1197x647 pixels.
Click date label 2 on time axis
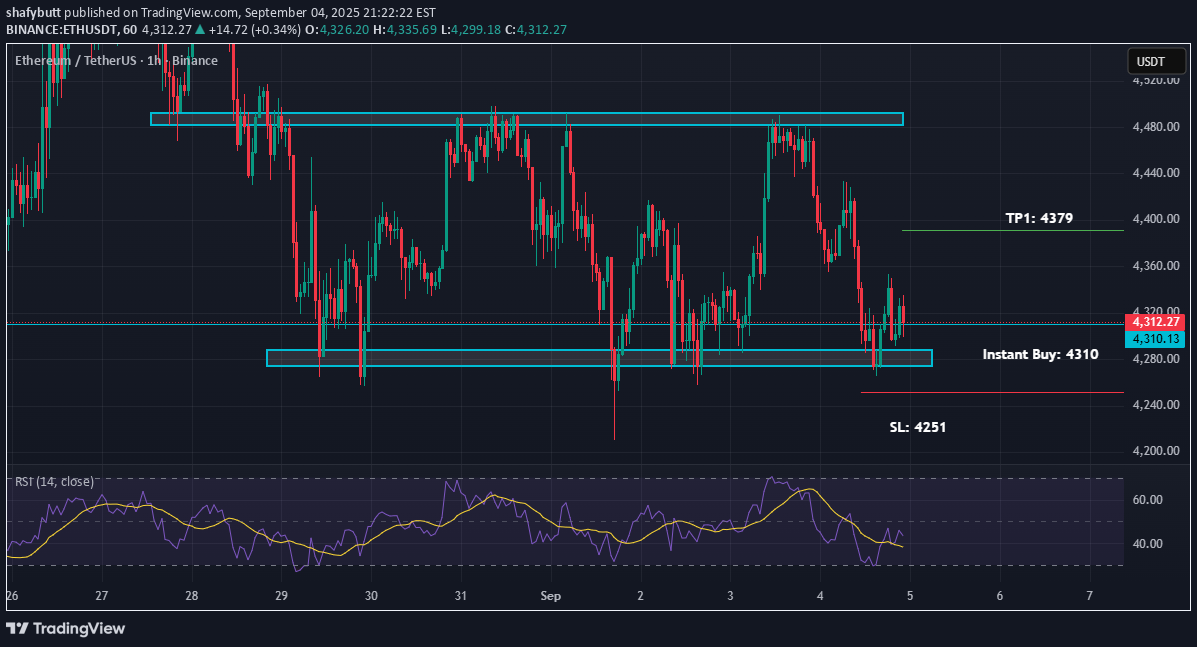[640, 596]
